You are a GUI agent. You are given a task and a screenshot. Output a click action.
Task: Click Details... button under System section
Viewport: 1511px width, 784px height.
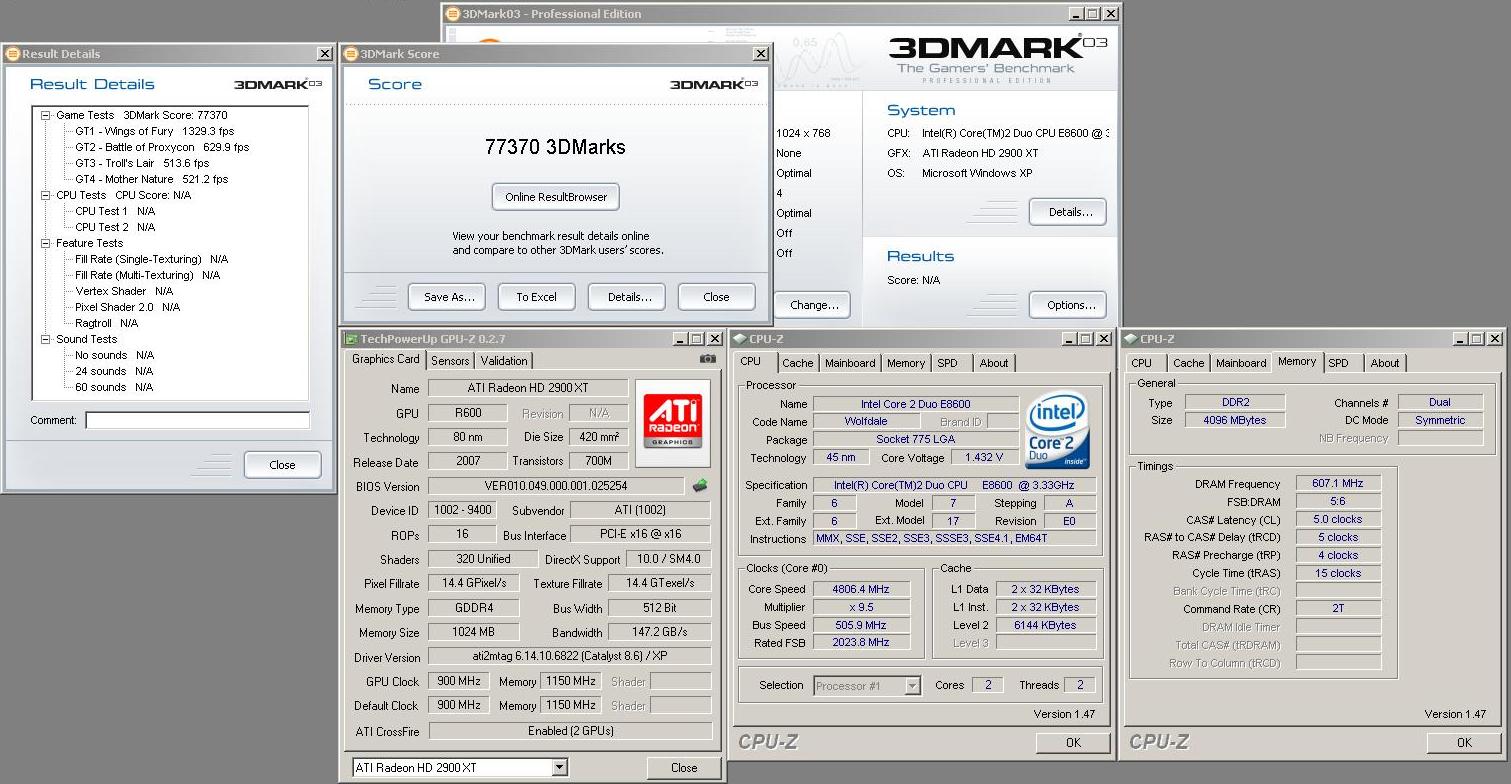click(x=1068, y=212)
